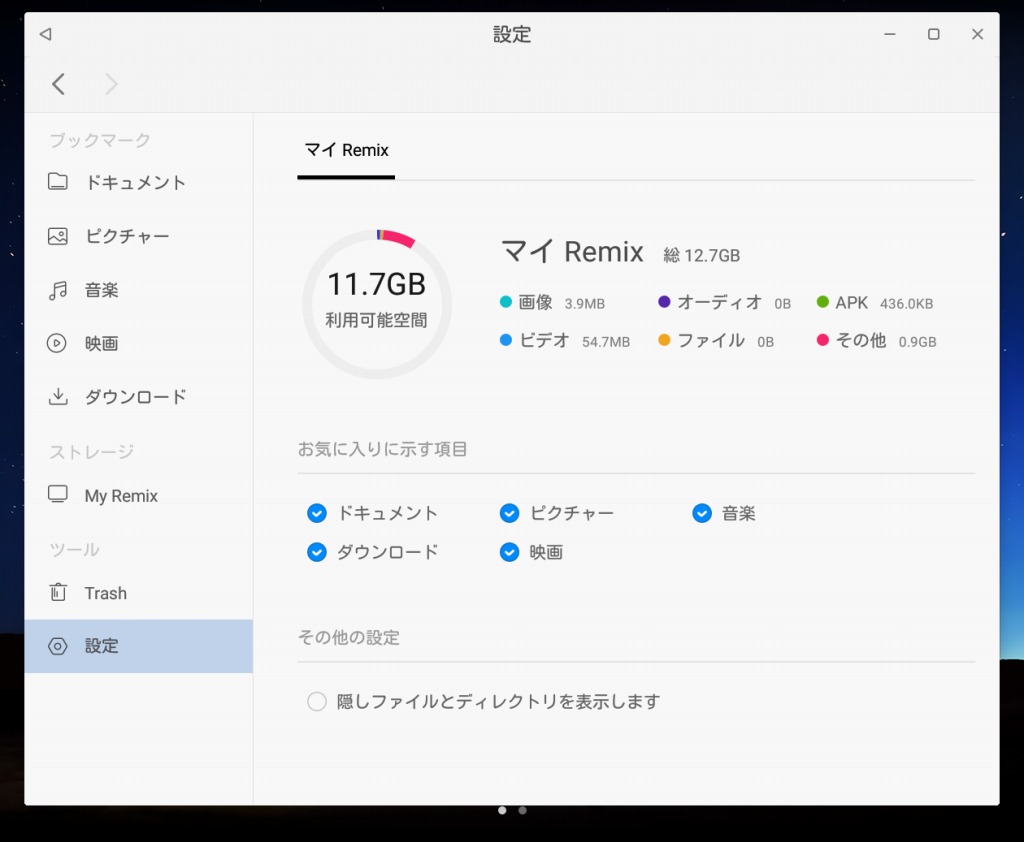
Task: Click the second page indicator dot
Action: tap(522, 811)
